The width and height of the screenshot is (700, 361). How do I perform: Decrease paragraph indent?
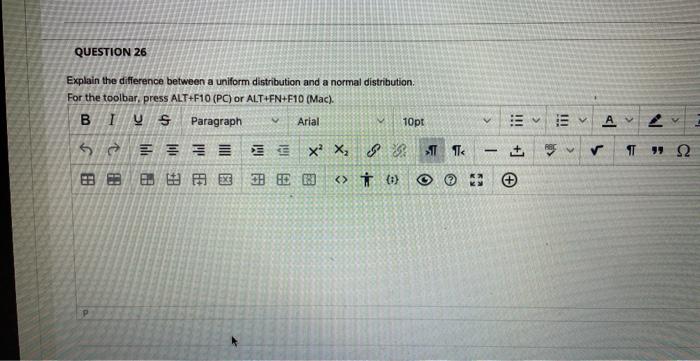point(284,151)
